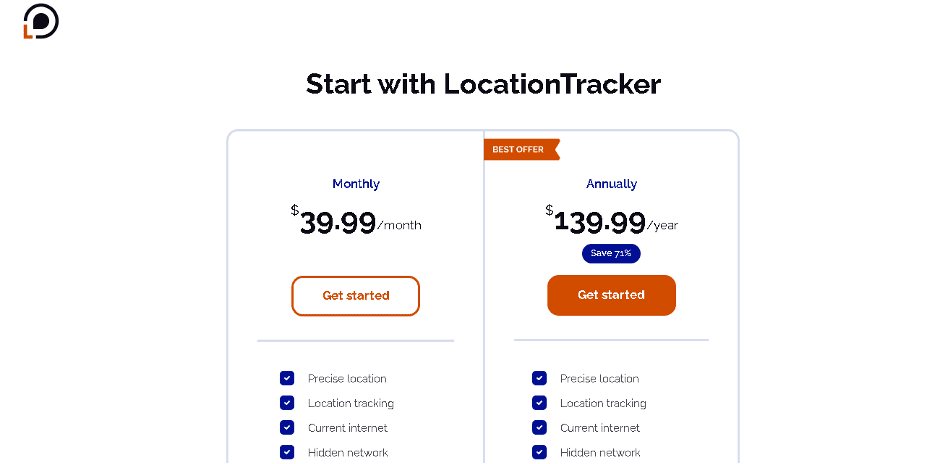Click the Start with LocationTracker heading
The image size is (941, 464).
click(483, 84)
